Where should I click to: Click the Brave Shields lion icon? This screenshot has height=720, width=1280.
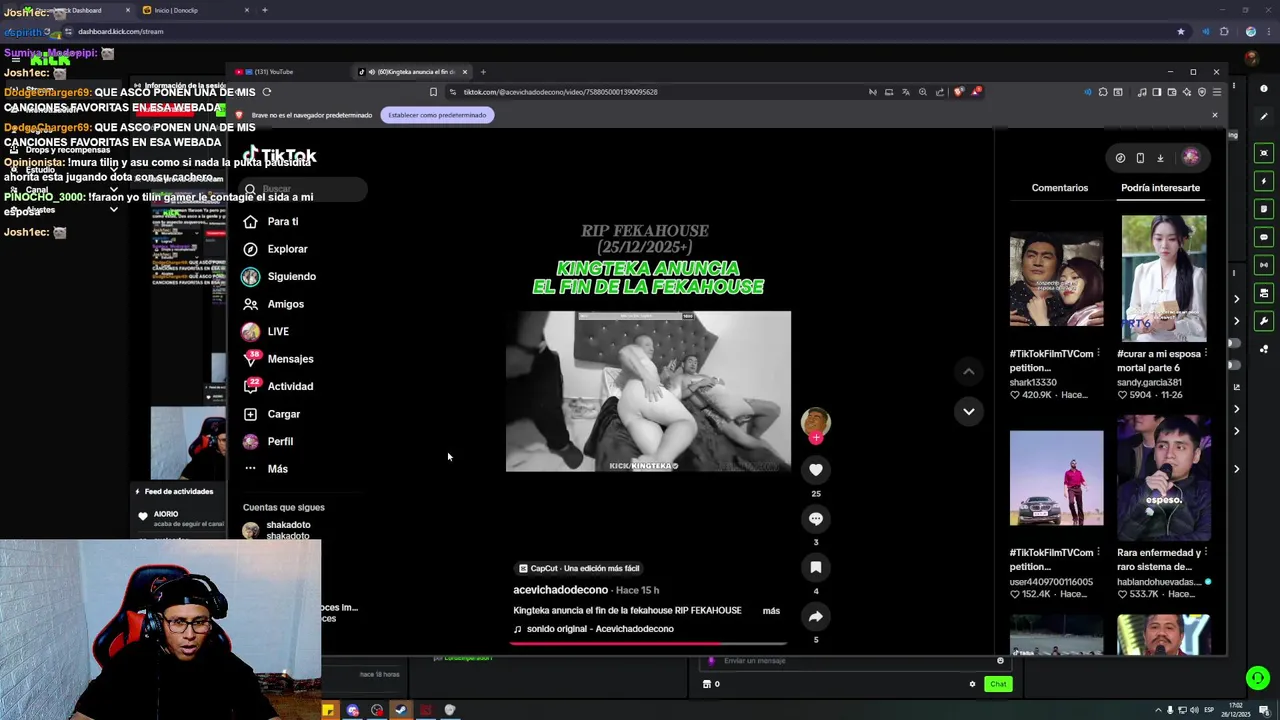tap(959, 92)
